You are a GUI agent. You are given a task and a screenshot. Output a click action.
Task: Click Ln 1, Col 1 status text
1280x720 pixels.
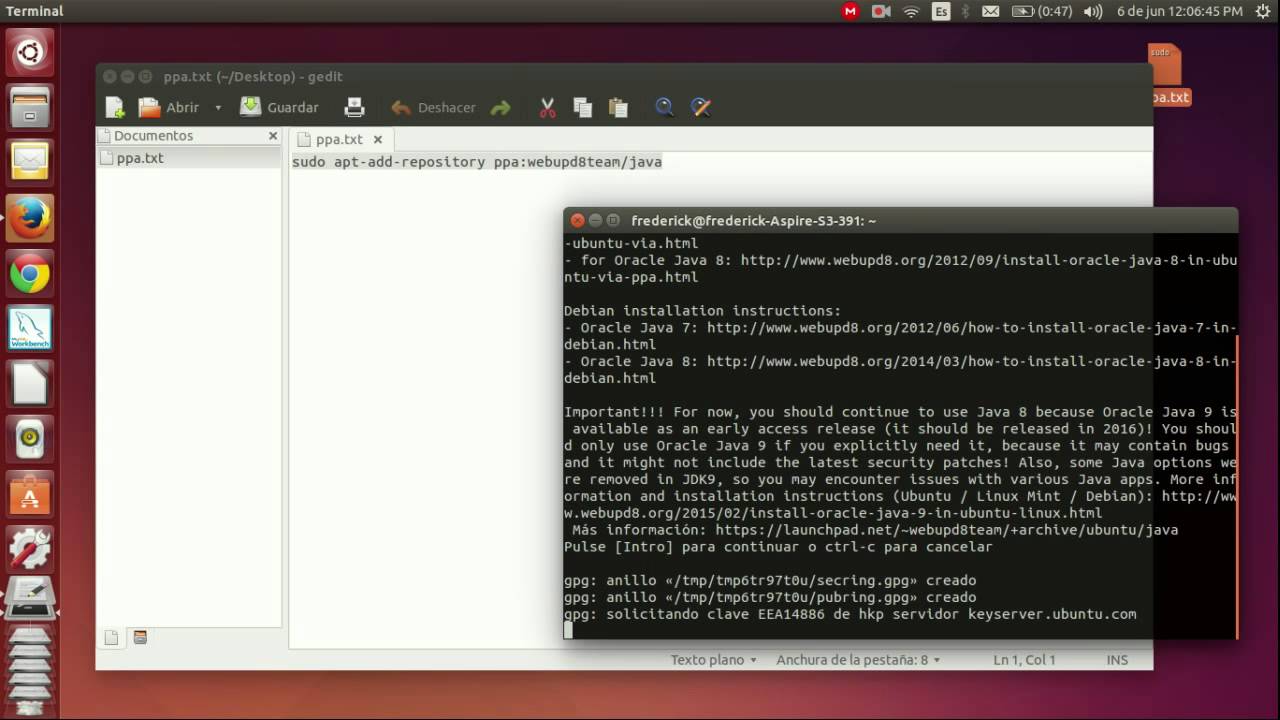(x=1024, y=659)
